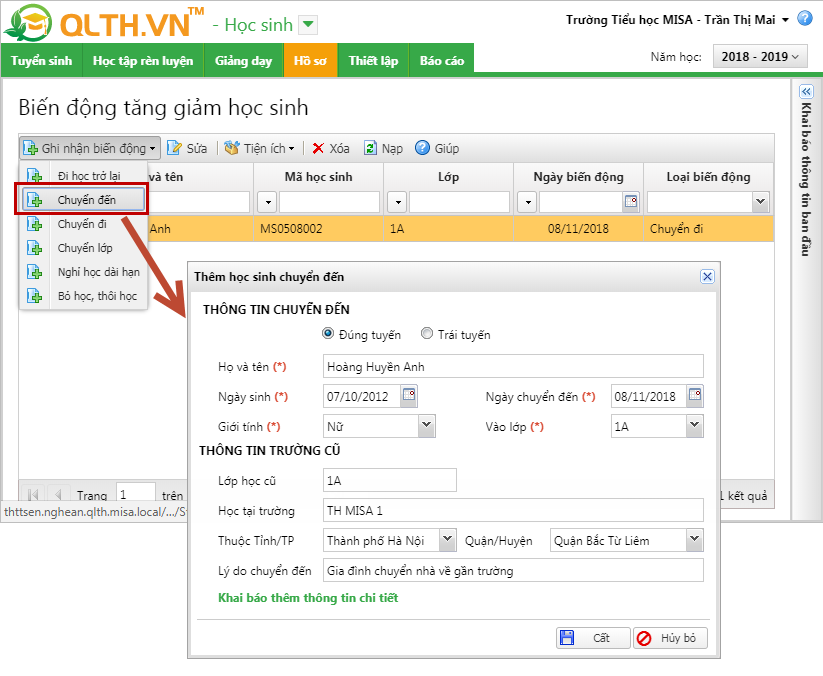This screenshot has width=823, height=676.
Task: Choose Chuyển đến from the menu
Action: pos(83,200)
